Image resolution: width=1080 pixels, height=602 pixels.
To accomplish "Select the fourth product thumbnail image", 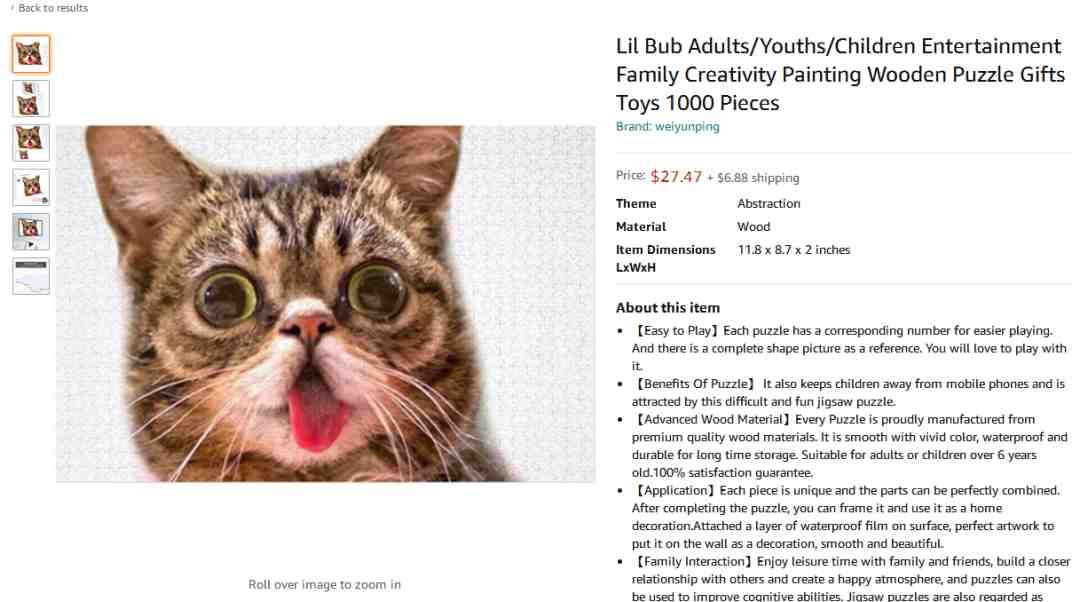I will coord(31,187).
